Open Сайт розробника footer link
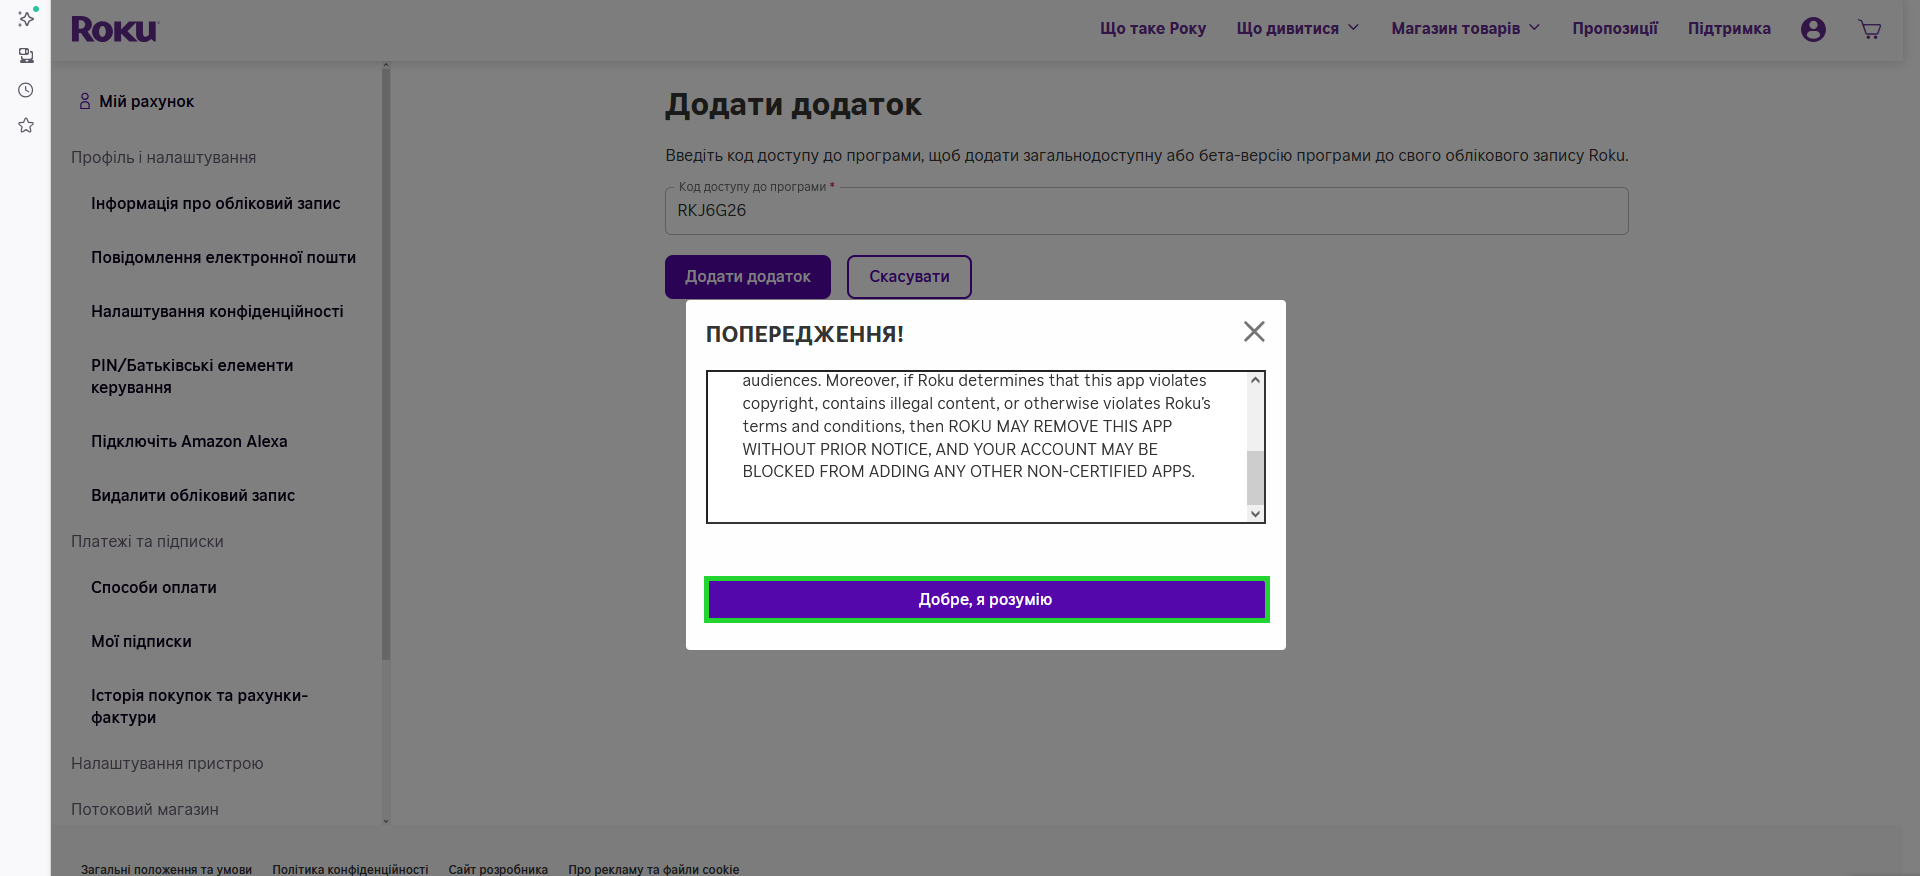Image resolution: width=1920 pixels, height=876 pixels. click(x=498, y=869)
